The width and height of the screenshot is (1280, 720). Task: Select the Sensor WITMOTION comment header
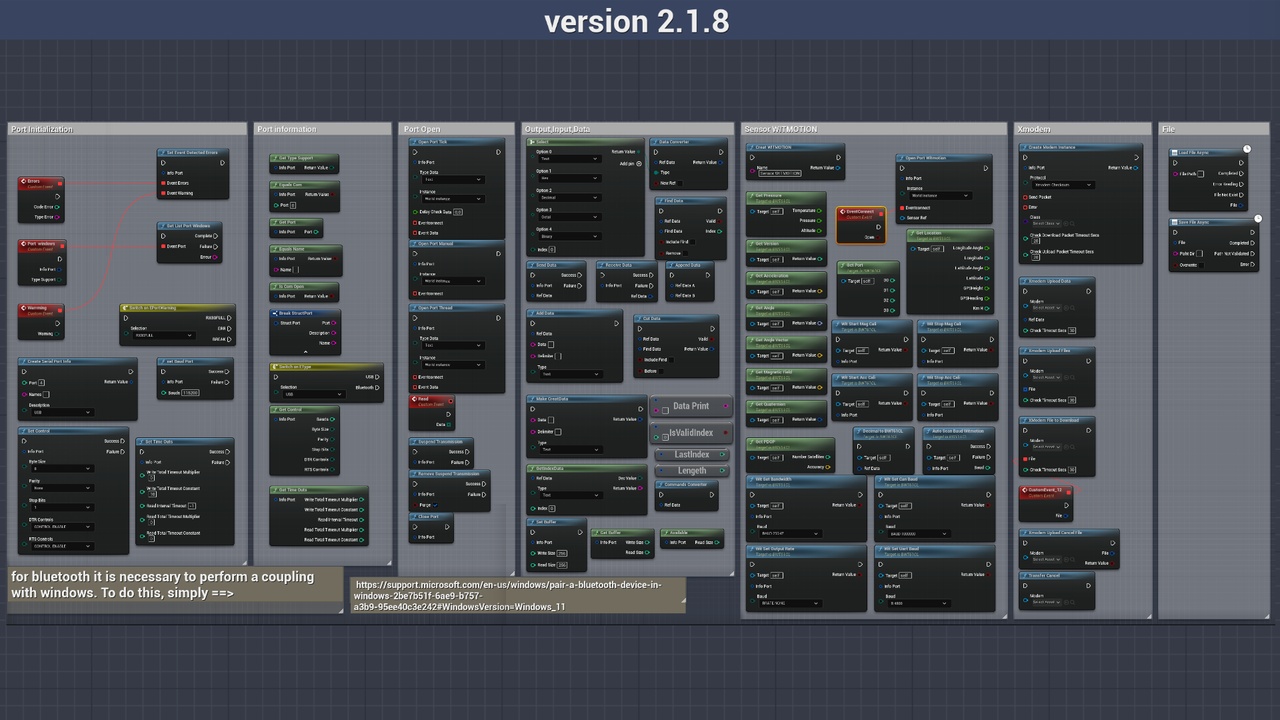tap(874, 129)
